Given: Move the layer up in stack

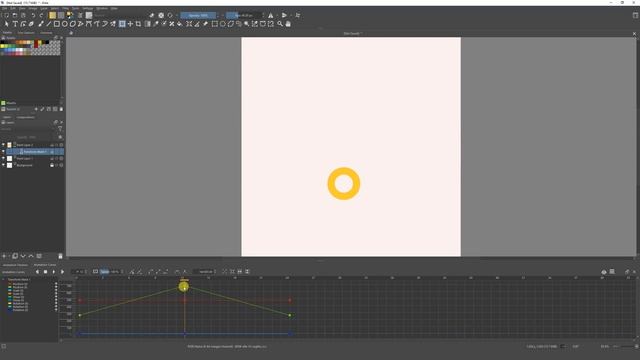Looking at the screenshot, I should coord(31,256).
